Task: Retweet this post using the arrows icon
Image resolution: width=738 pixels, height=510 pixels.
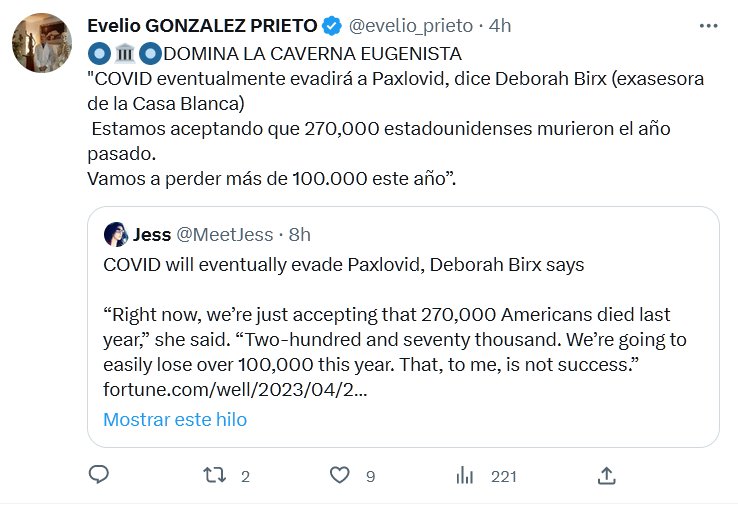Action: click(213, 475)
